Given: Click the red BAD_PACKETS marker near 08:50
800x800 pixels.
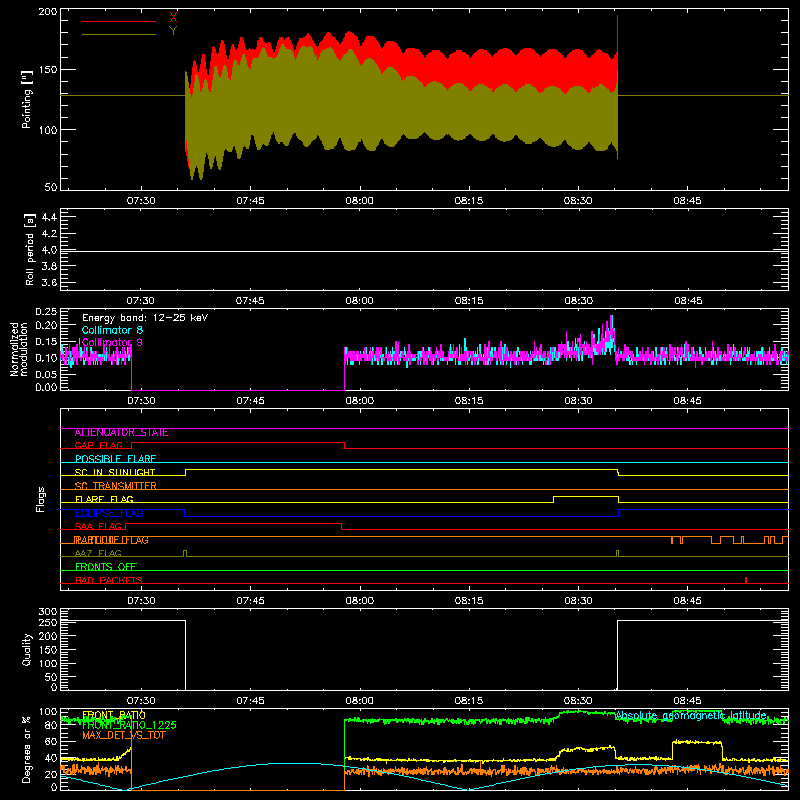Looking at the screenshot, I should (x=746, y=580).
